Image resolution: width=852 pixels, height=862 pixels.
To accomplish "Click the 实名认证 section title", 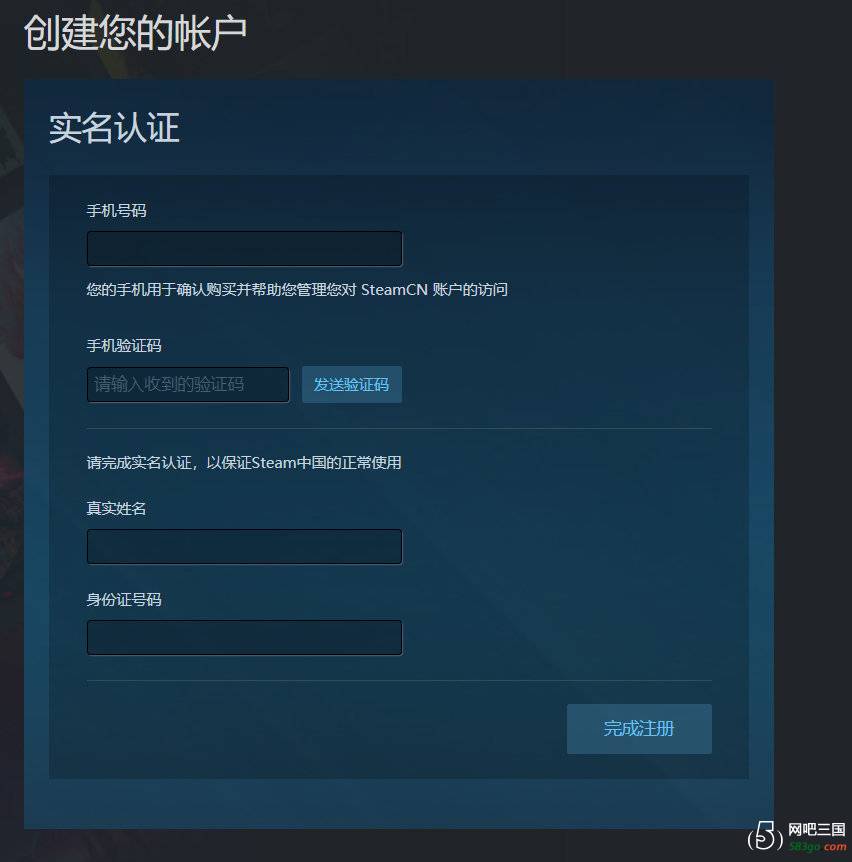I will point(114,128).
